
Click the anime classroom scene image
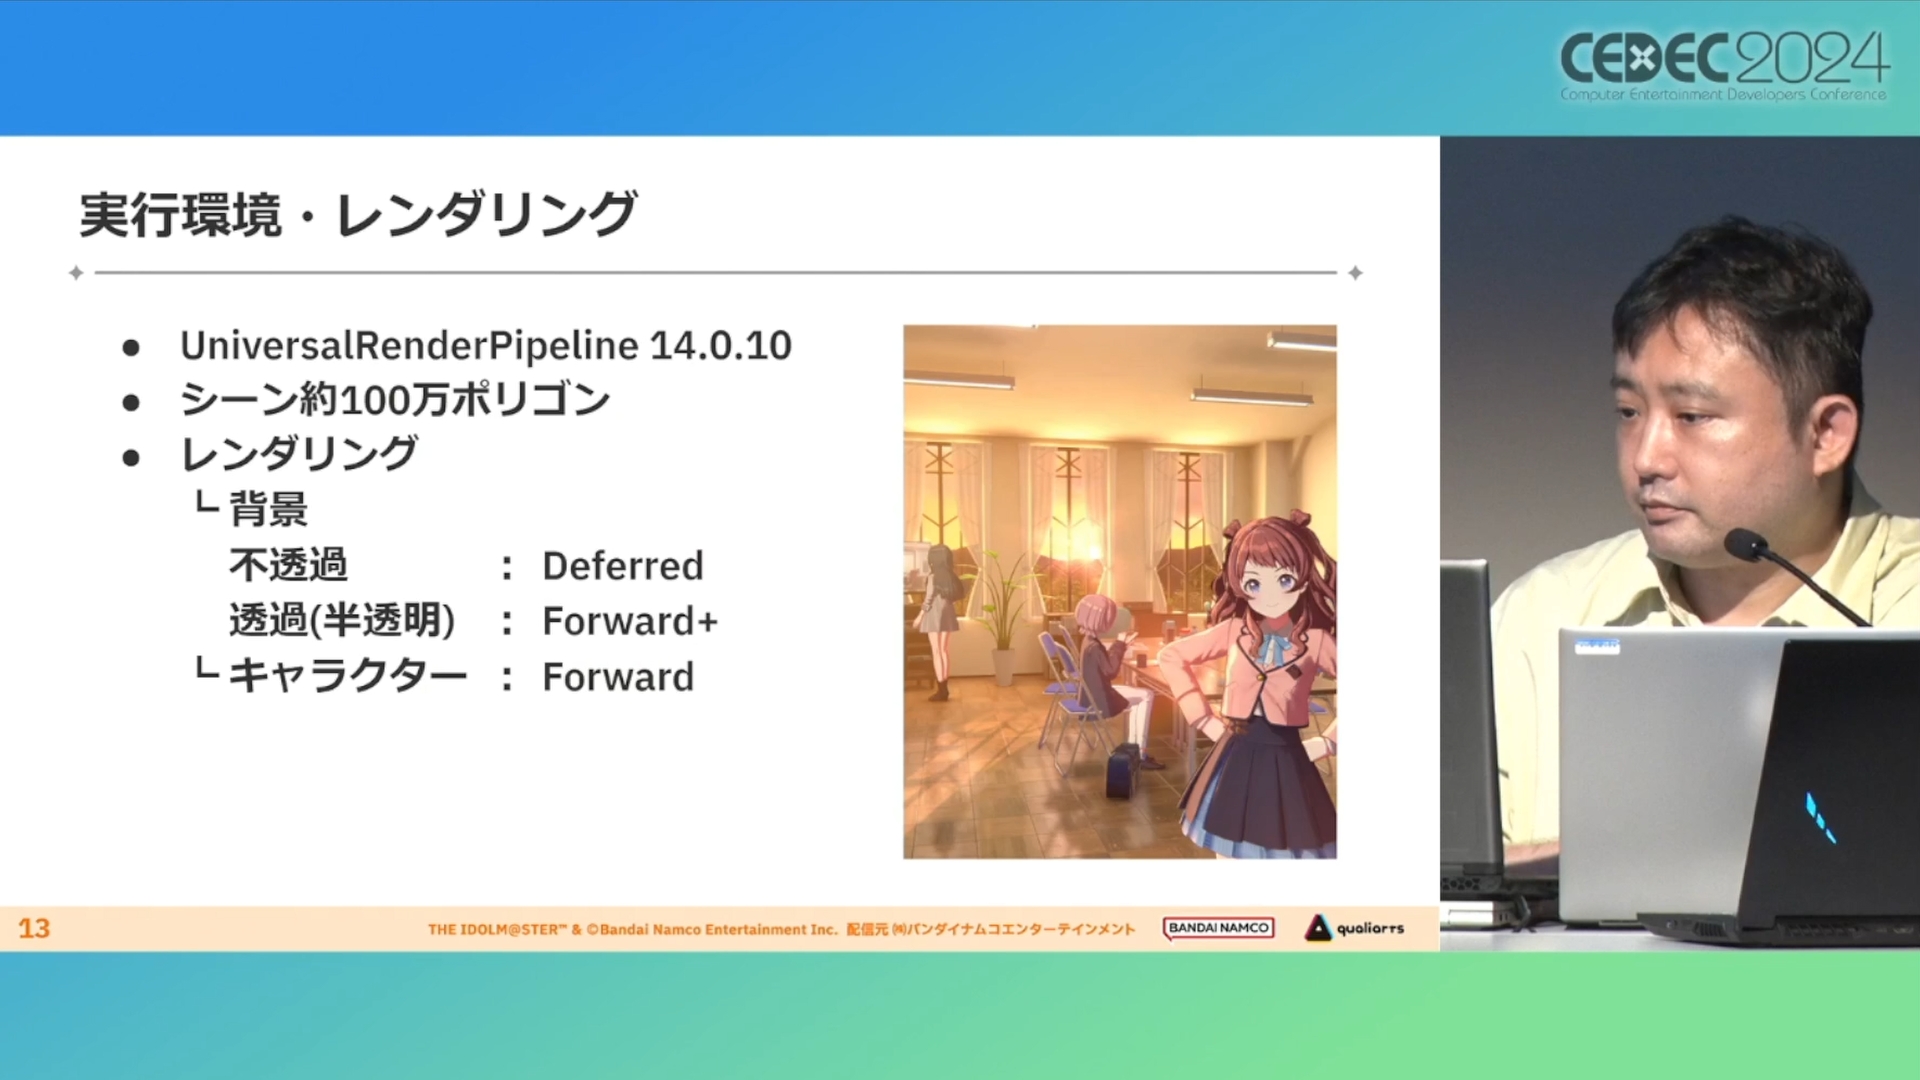1120,591
